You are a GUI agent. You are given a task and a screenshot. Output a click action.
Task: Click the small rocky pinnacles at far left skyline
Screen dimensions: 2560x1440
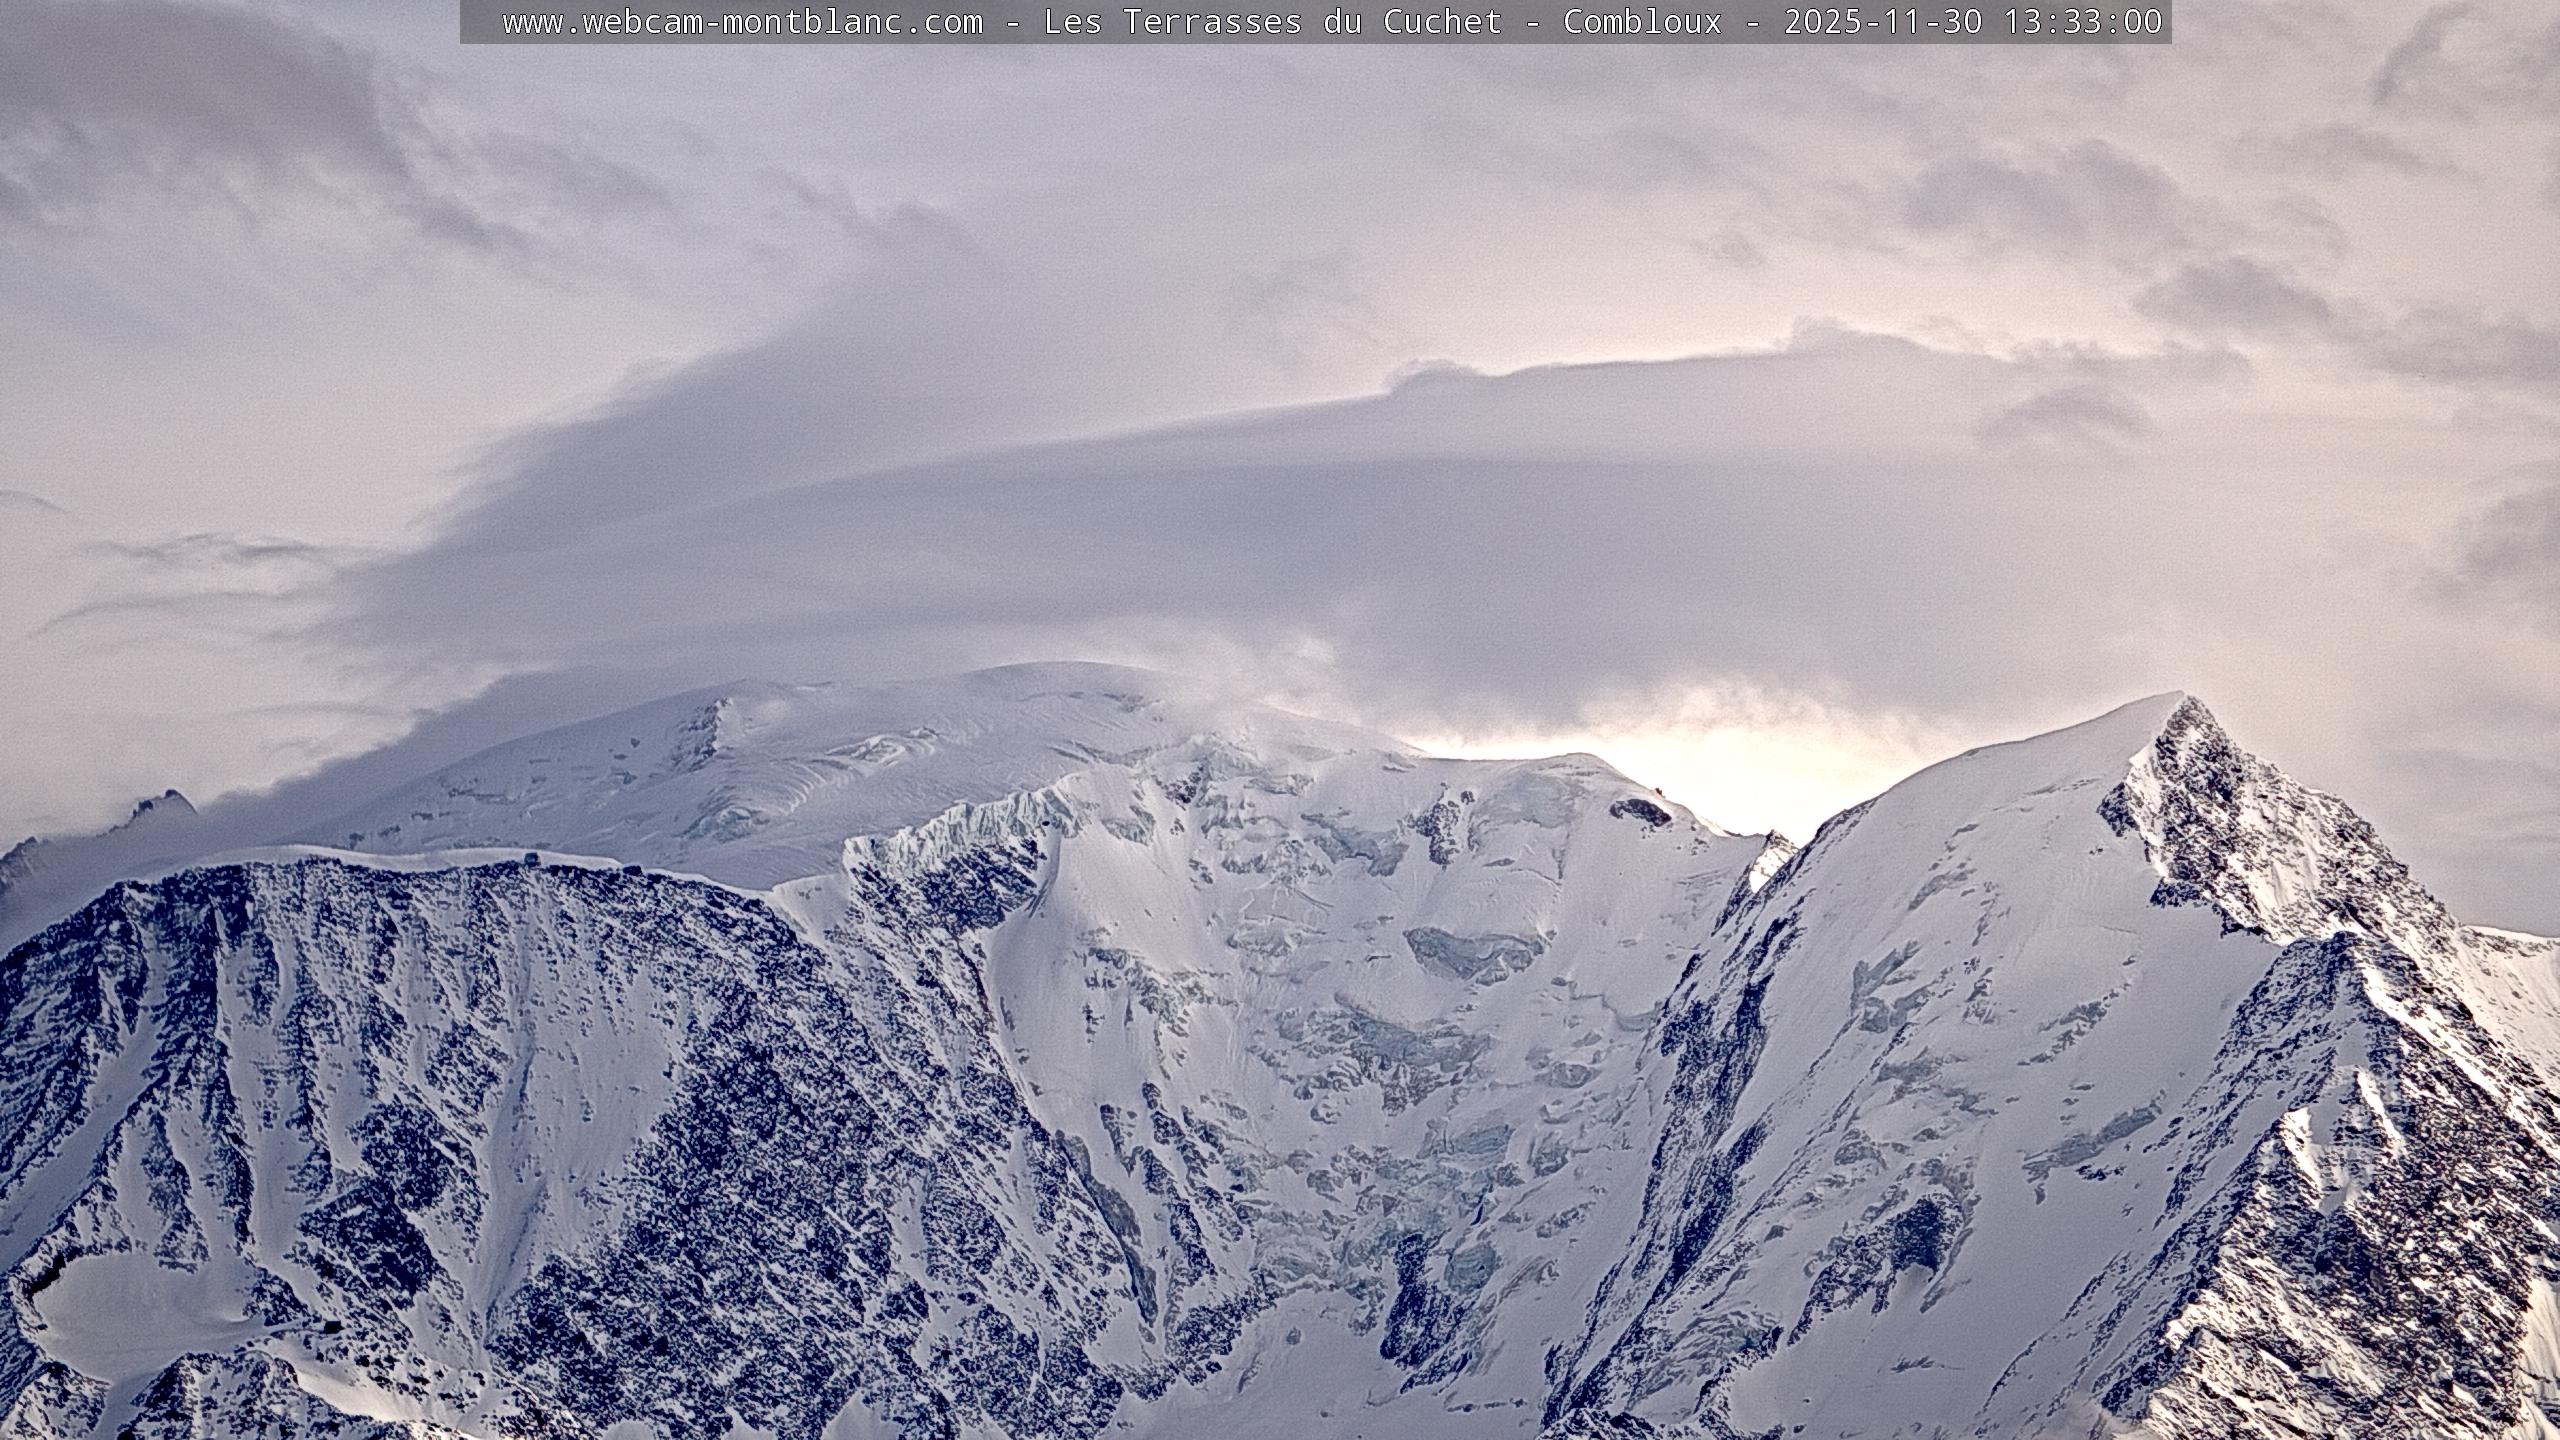click(160, 803)
